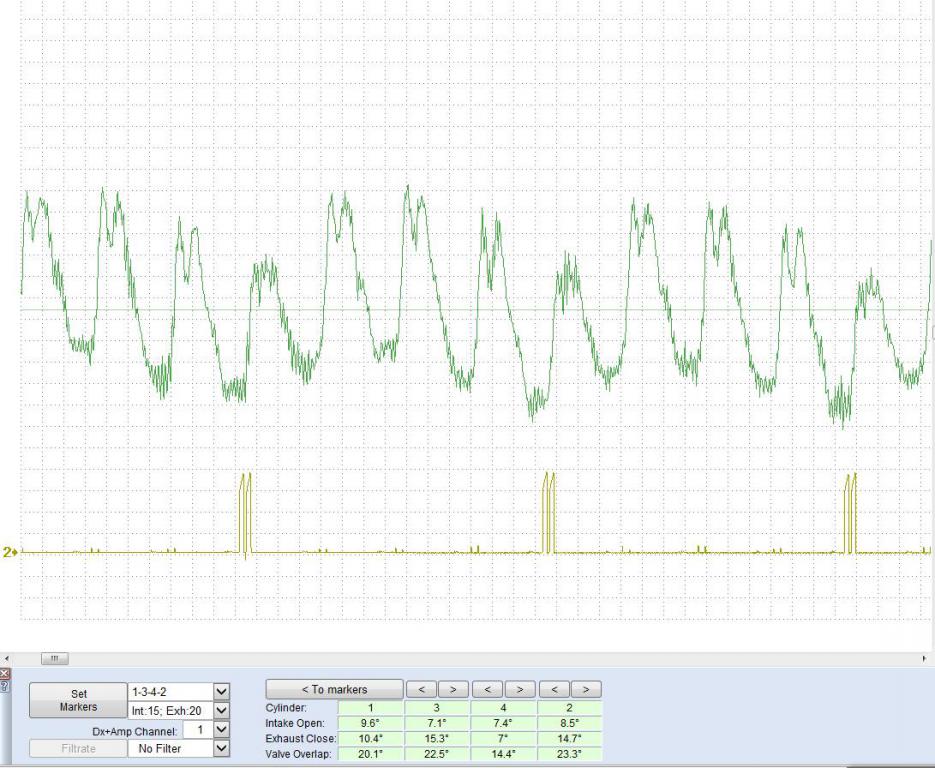Click the '< To markers' button

(x=334, y=689)
